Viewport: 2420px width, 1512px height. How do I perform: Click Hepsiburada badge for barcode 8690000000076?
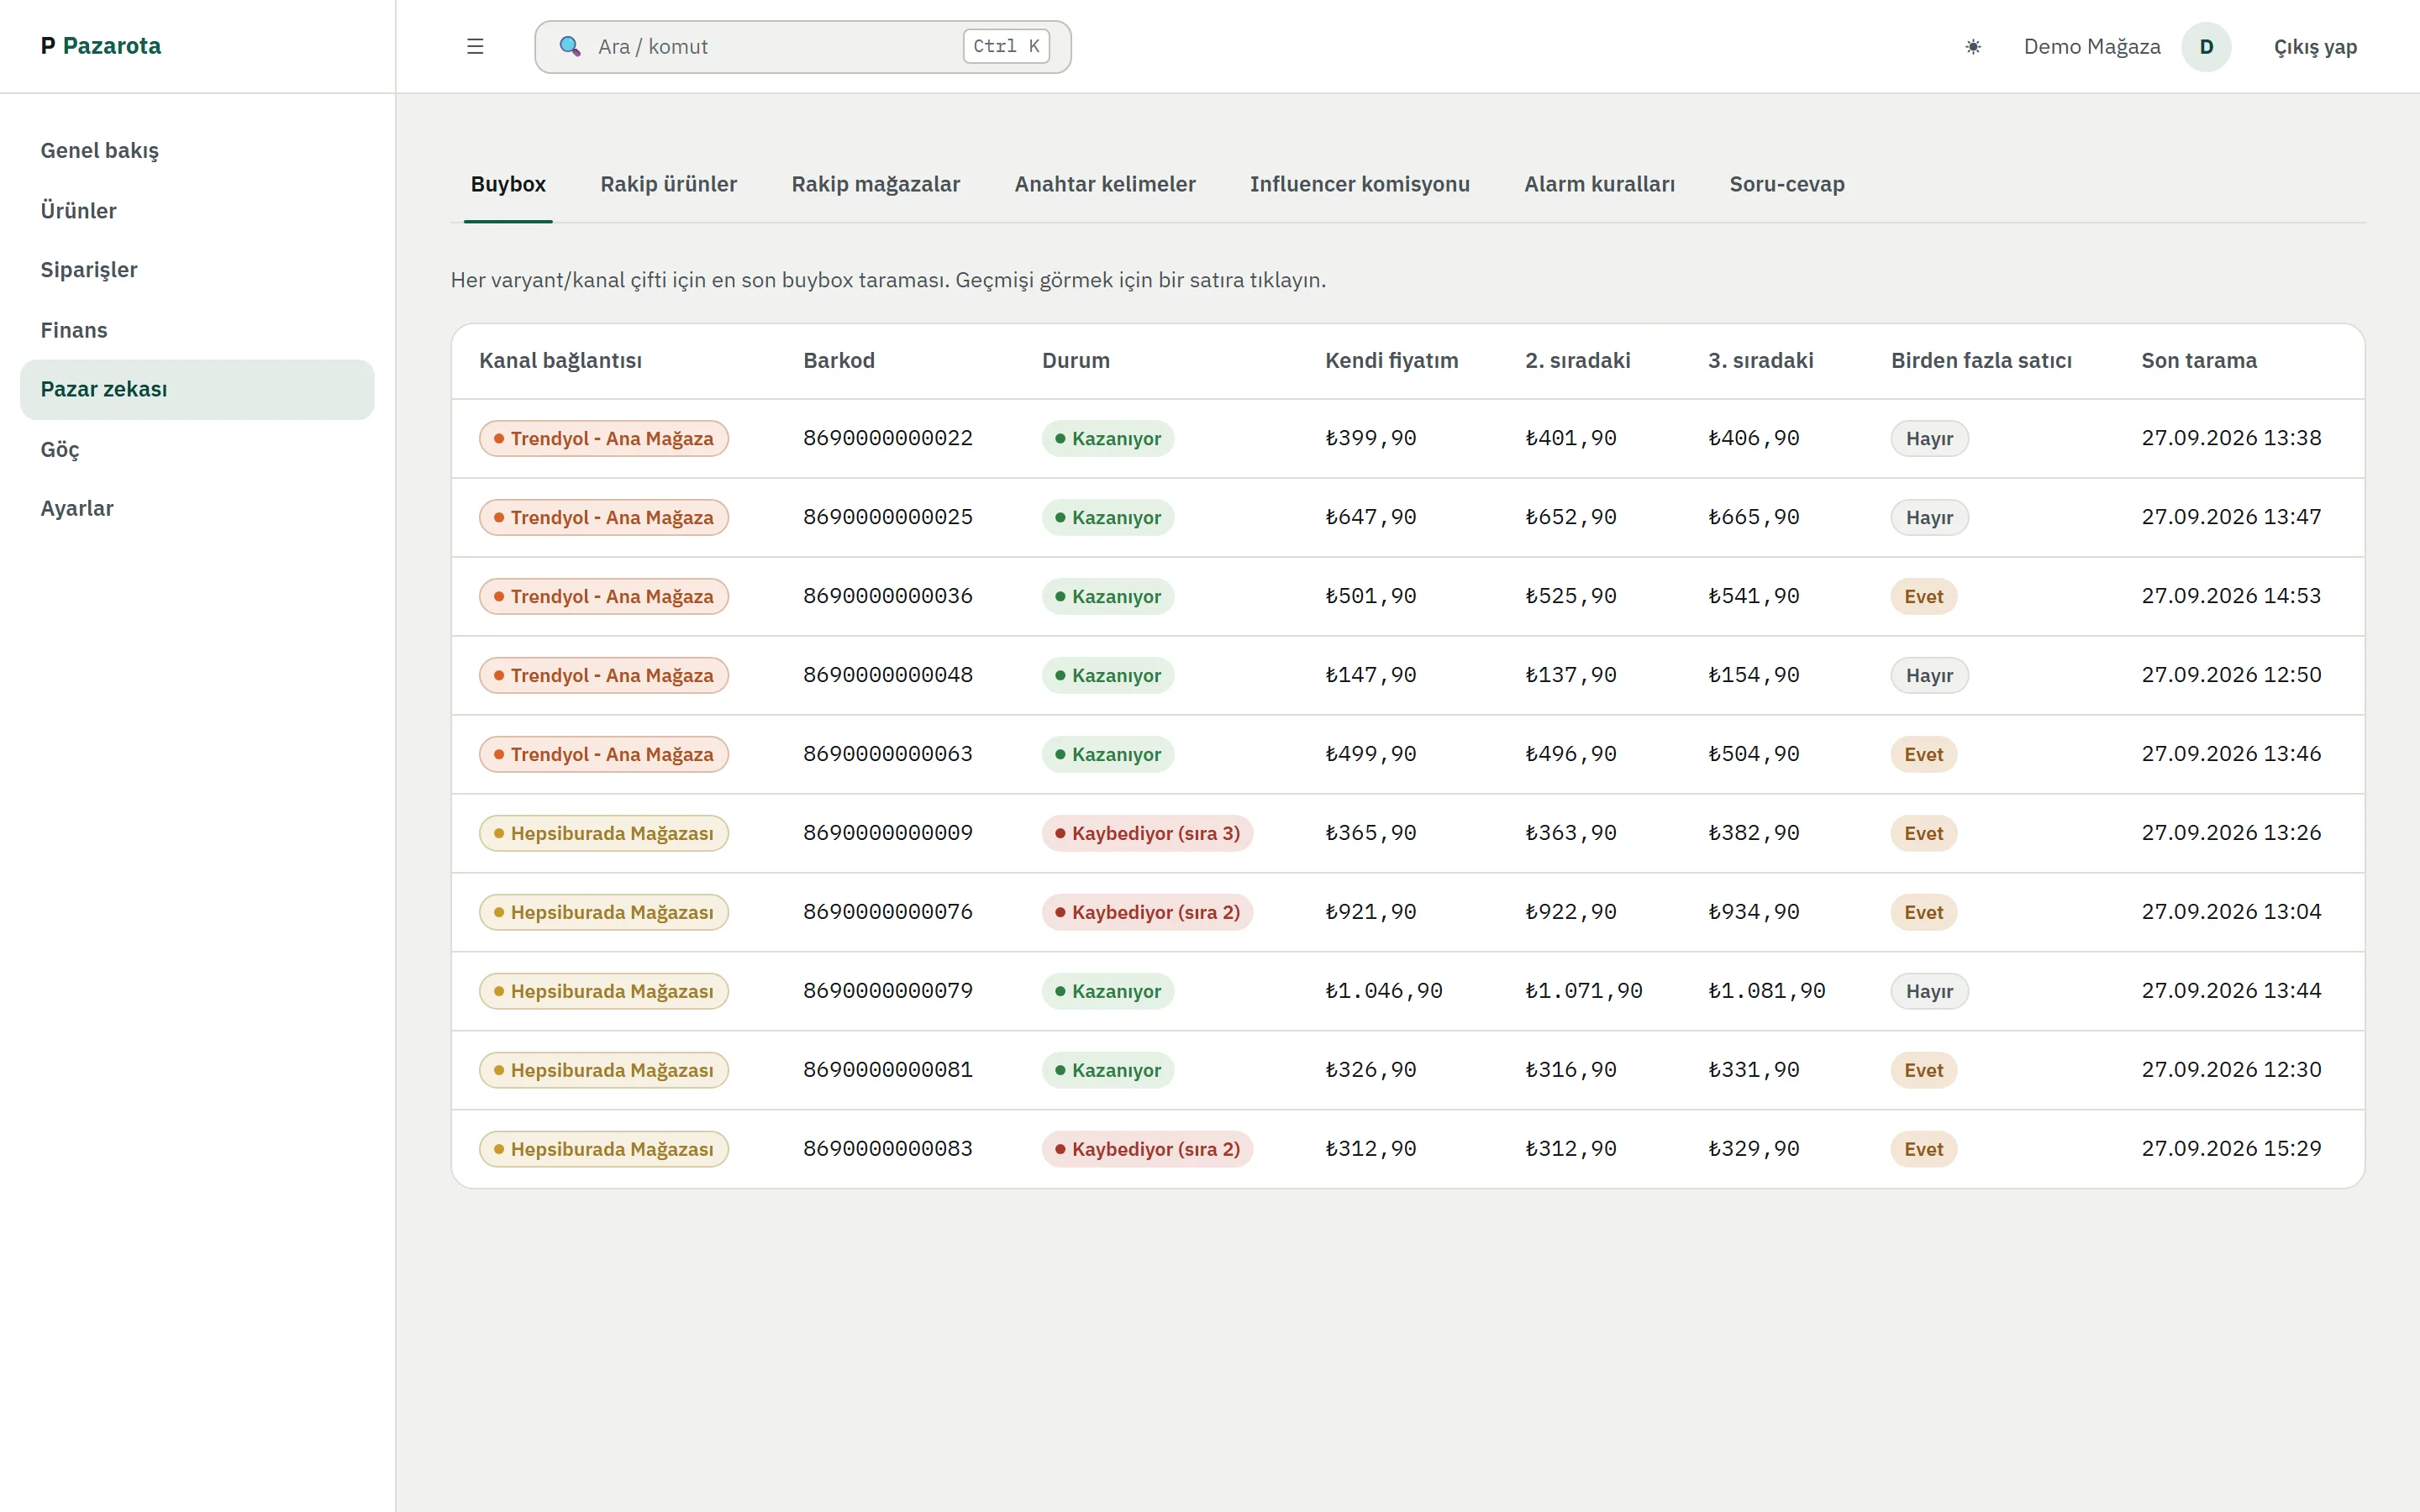point(603,913)
